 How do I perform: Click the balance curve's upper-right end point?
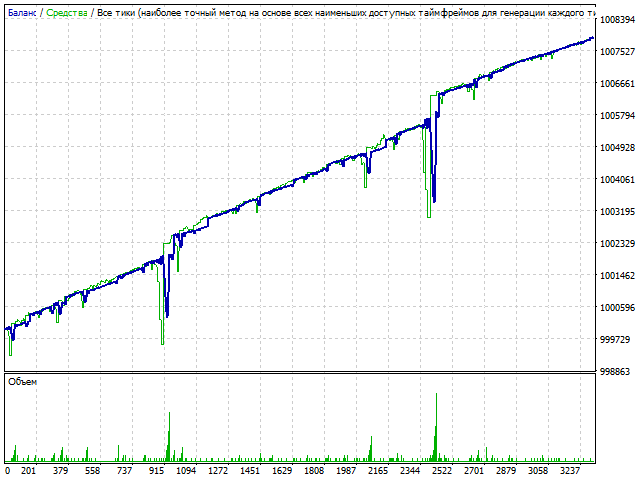pos(593,38)
